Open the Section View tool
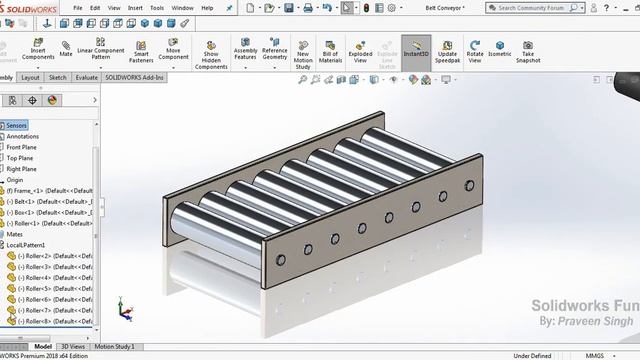 coord(341,80)
